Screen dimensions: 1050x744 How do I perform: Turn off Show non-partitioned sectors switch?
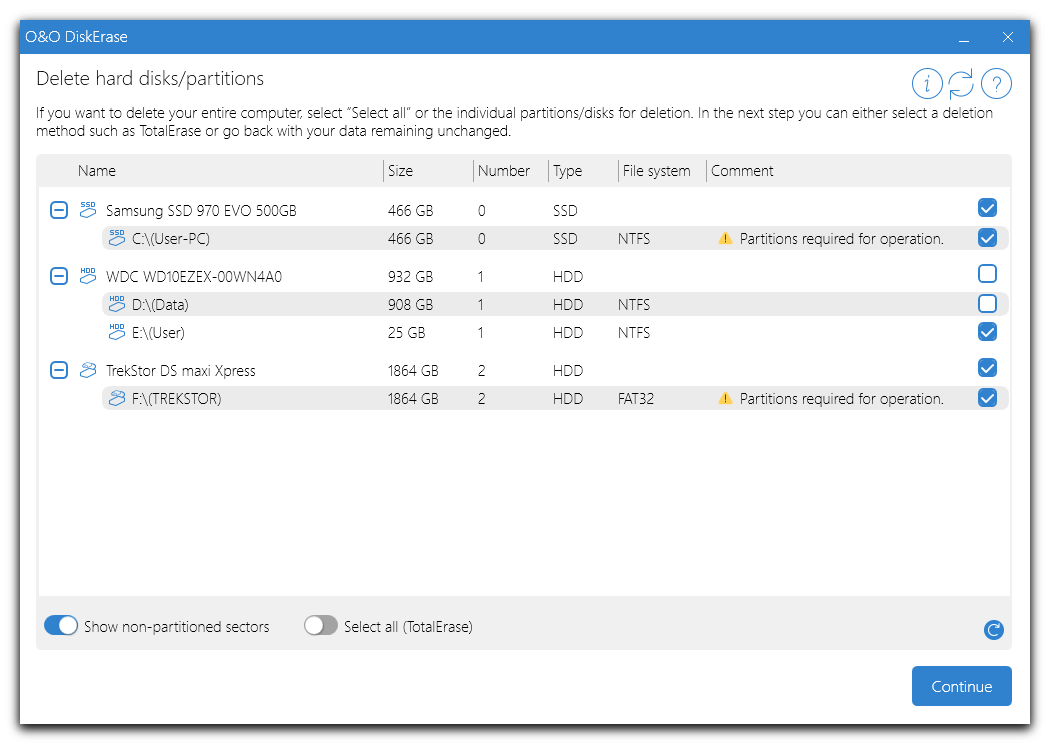click(61, 626)
